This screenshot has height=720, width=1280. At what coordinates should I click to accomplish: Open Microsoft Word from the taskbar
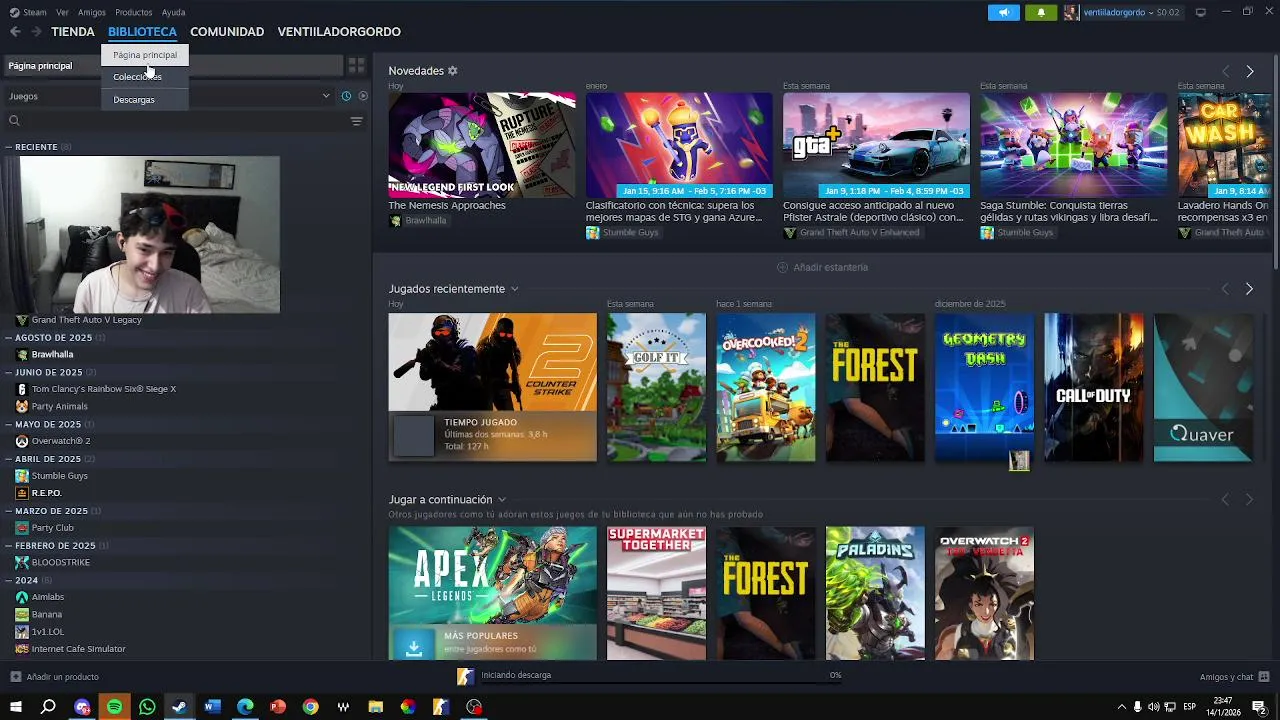click(212, 707)
